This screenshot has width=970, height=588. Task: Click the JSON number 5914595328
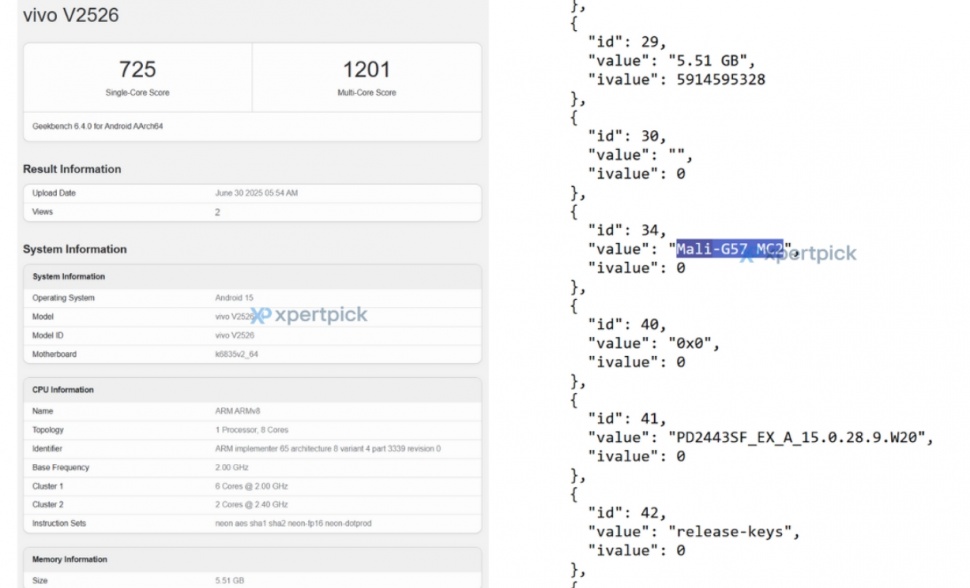click(x=721, y=80)
